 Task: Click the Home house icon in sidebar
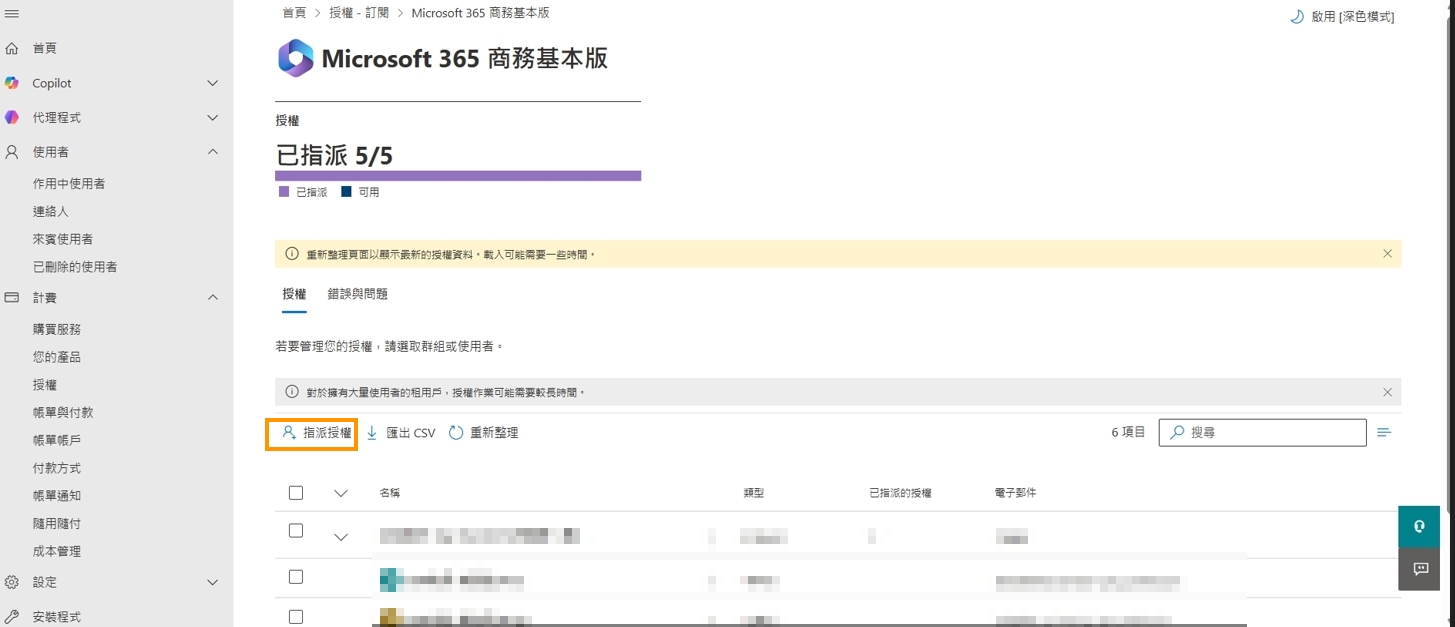click(12, 48)
